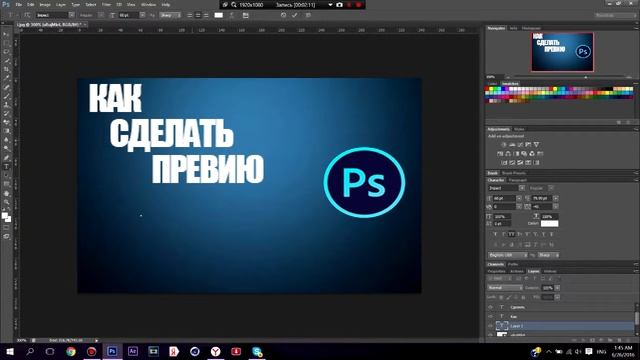Open Chrome from taskbar
Image resolution: width=640 pixels, height=360 pixels.
click(x=71, y=351)
